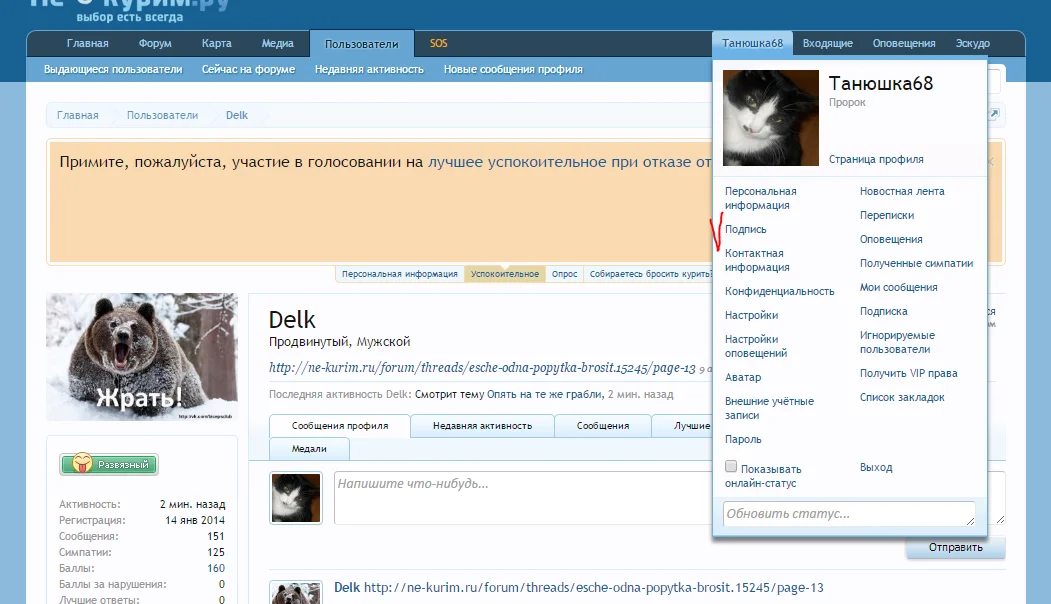Viewport: 1051px width, 604px height.
Task: Open Delk author link in profile post
Action: coord(347,588)
